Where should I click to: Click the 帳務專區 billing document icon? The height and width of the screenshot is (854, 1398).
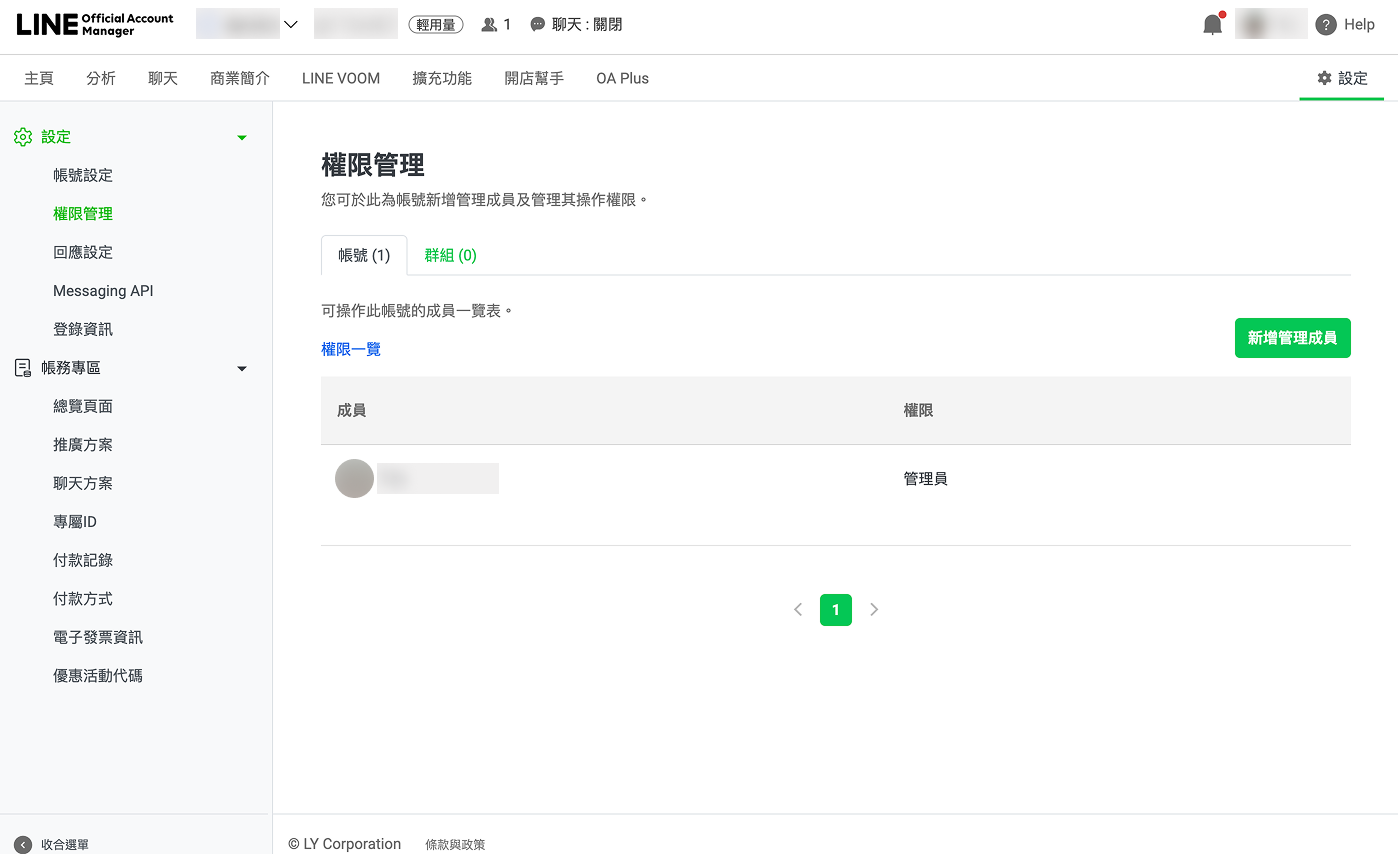(23, 368)
